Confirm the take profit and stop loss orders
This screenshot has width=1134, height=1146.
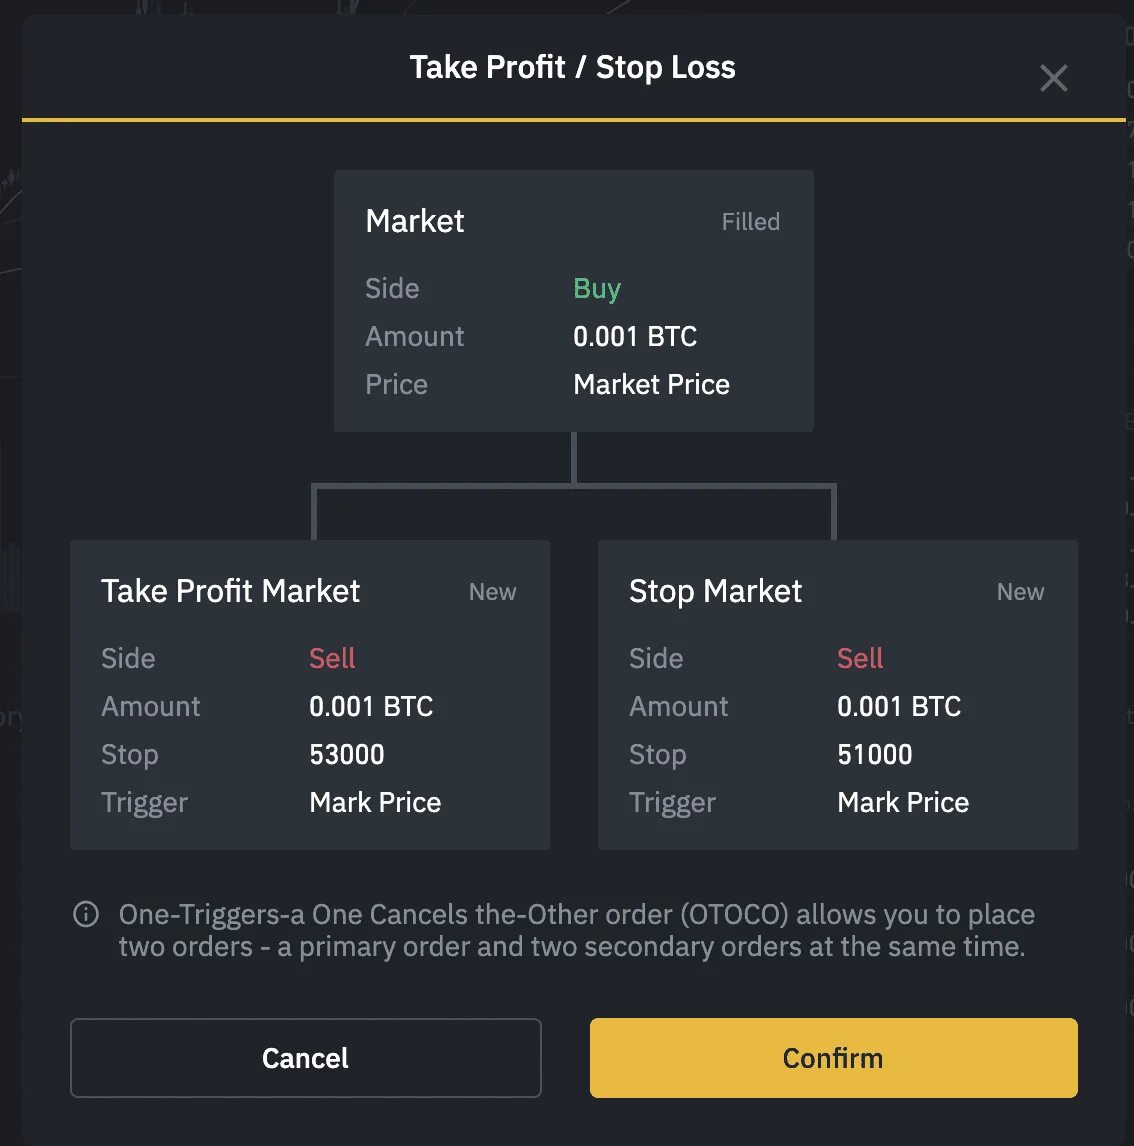click(x=834, y=1058)
